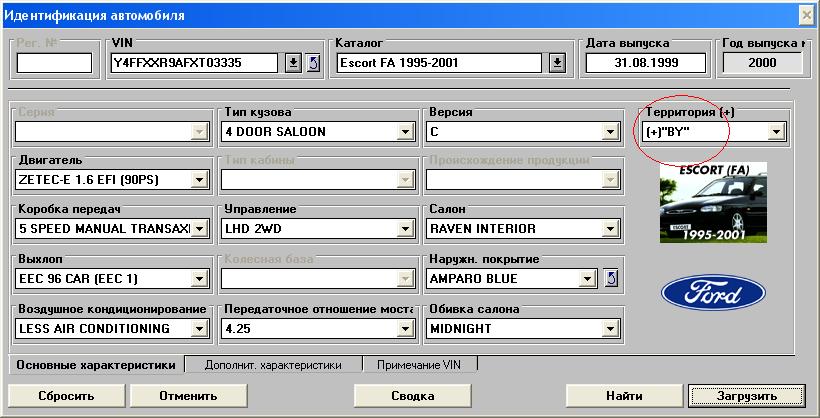Screen dimensions: 820x418
Task: Click the download arrow icon beside the VIN field
Action: (293, 63)
